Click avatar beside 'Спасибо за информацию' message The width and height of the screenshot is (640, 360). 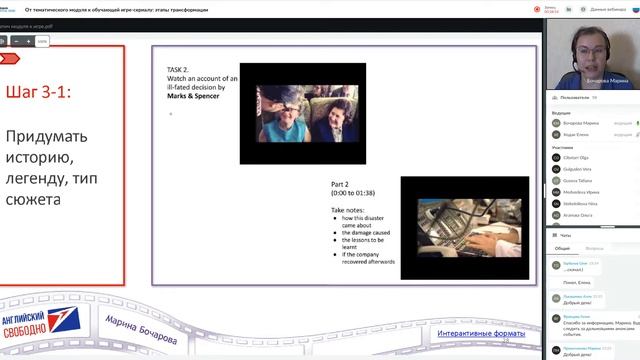(x=556, y=318)
